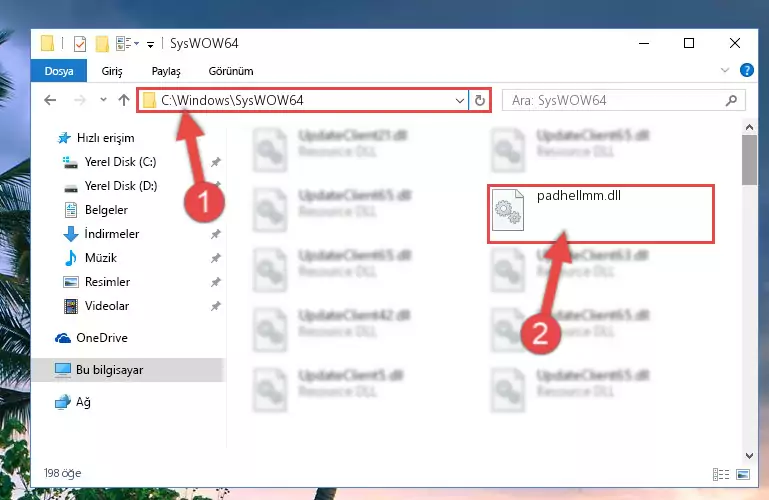Open Help with the question mark icon
Viewport: 769px width, 500px height.
746,71
